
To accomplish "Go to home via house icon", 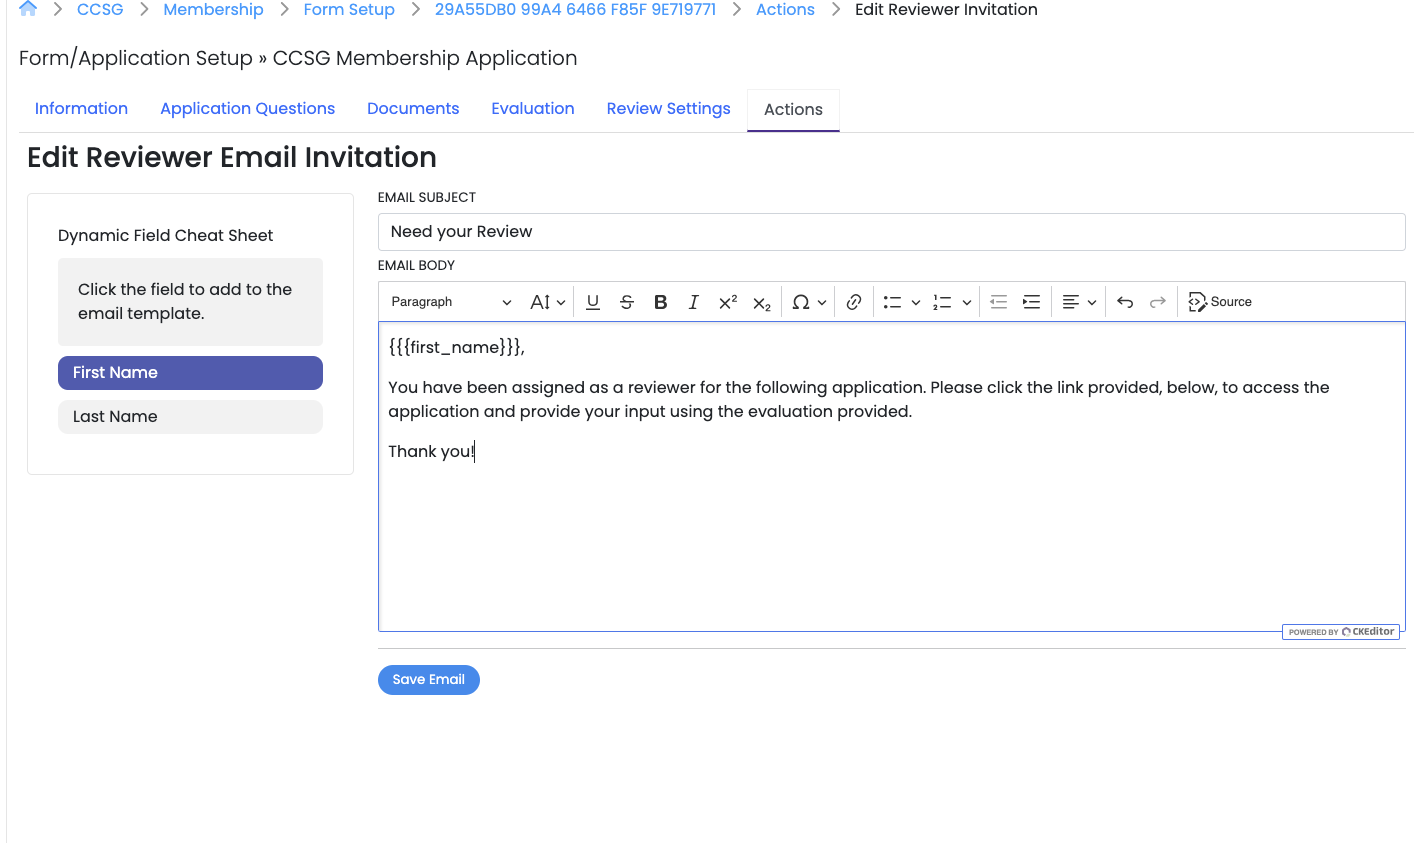I will coord(28,9).
